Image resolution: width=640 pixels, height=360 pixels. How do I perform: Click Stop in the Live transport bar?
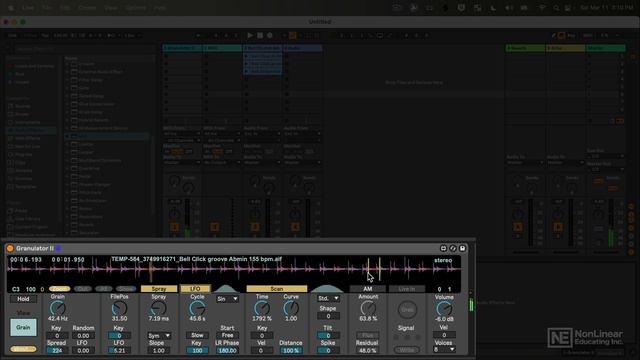tap(260, 36)
